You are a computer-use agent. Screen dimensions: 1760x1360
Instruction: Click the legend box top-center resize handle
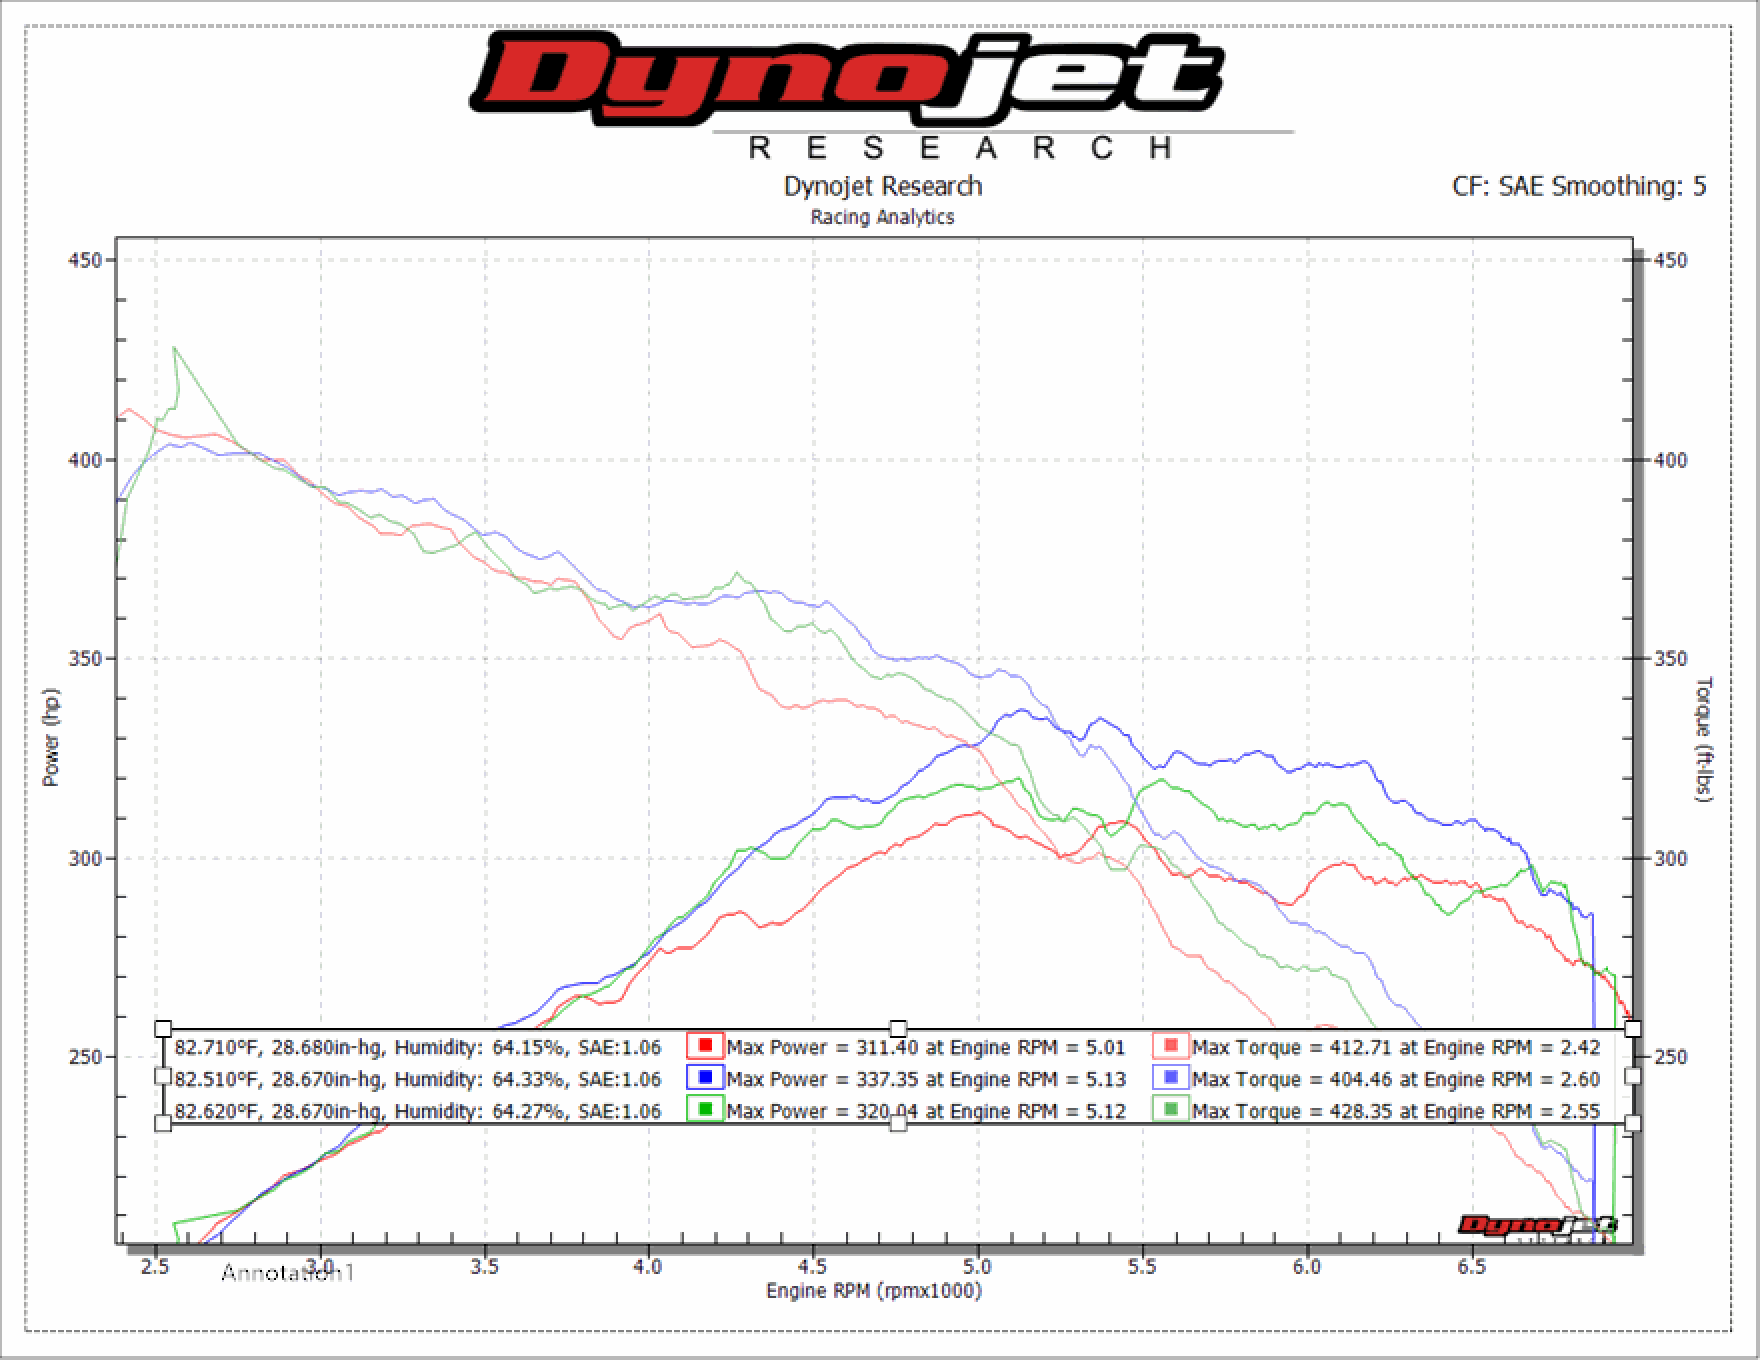pos(898,1029)
